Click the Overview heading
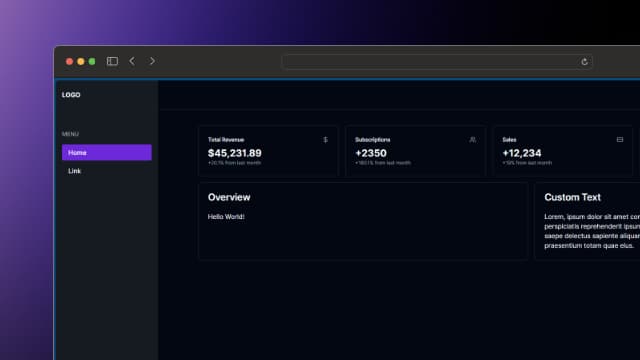Image resolution: width=640 pixels, height=360 pixels. [229, 197]
